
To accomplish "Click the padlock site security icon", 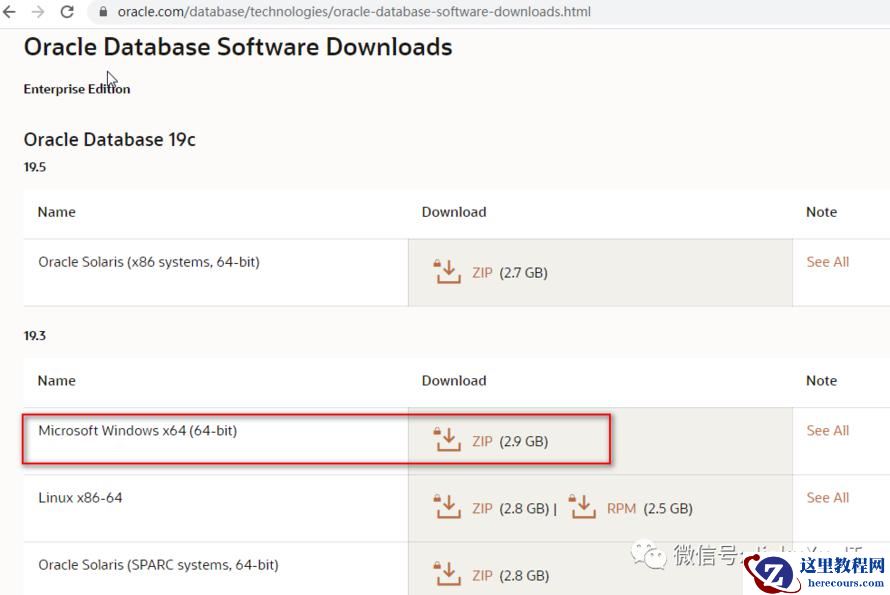I will (x=103, y=12).
